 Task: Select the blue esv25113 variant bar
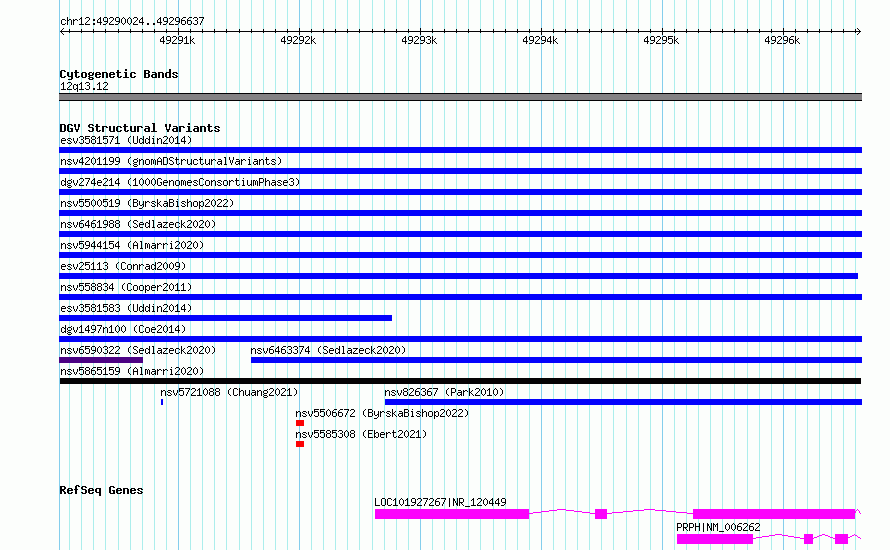click(459, 276)
